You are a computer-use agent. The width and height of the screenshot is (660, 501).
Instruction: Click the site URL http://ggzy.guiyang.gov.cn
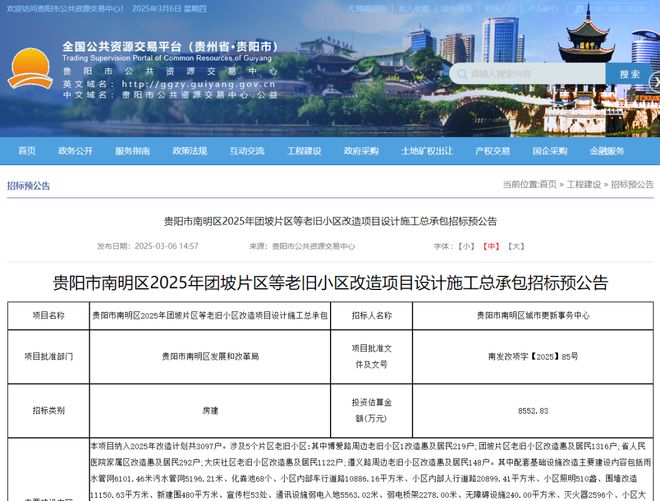coord(199,84)
